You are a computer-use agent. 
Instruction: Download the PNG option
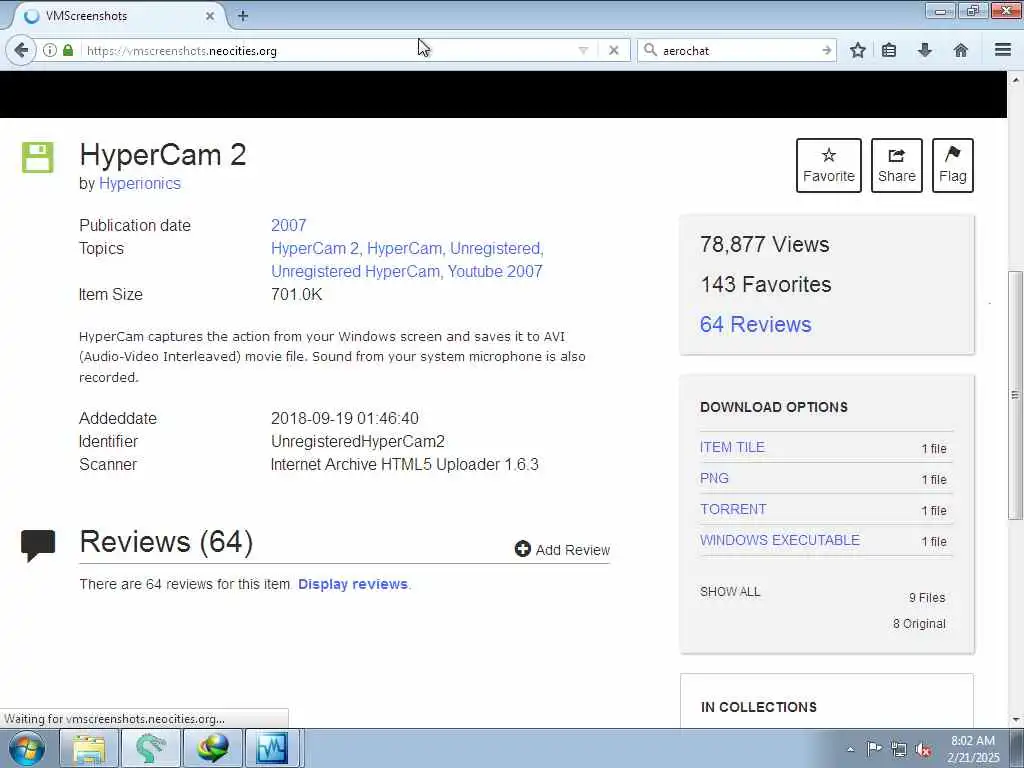click(714, 478)
